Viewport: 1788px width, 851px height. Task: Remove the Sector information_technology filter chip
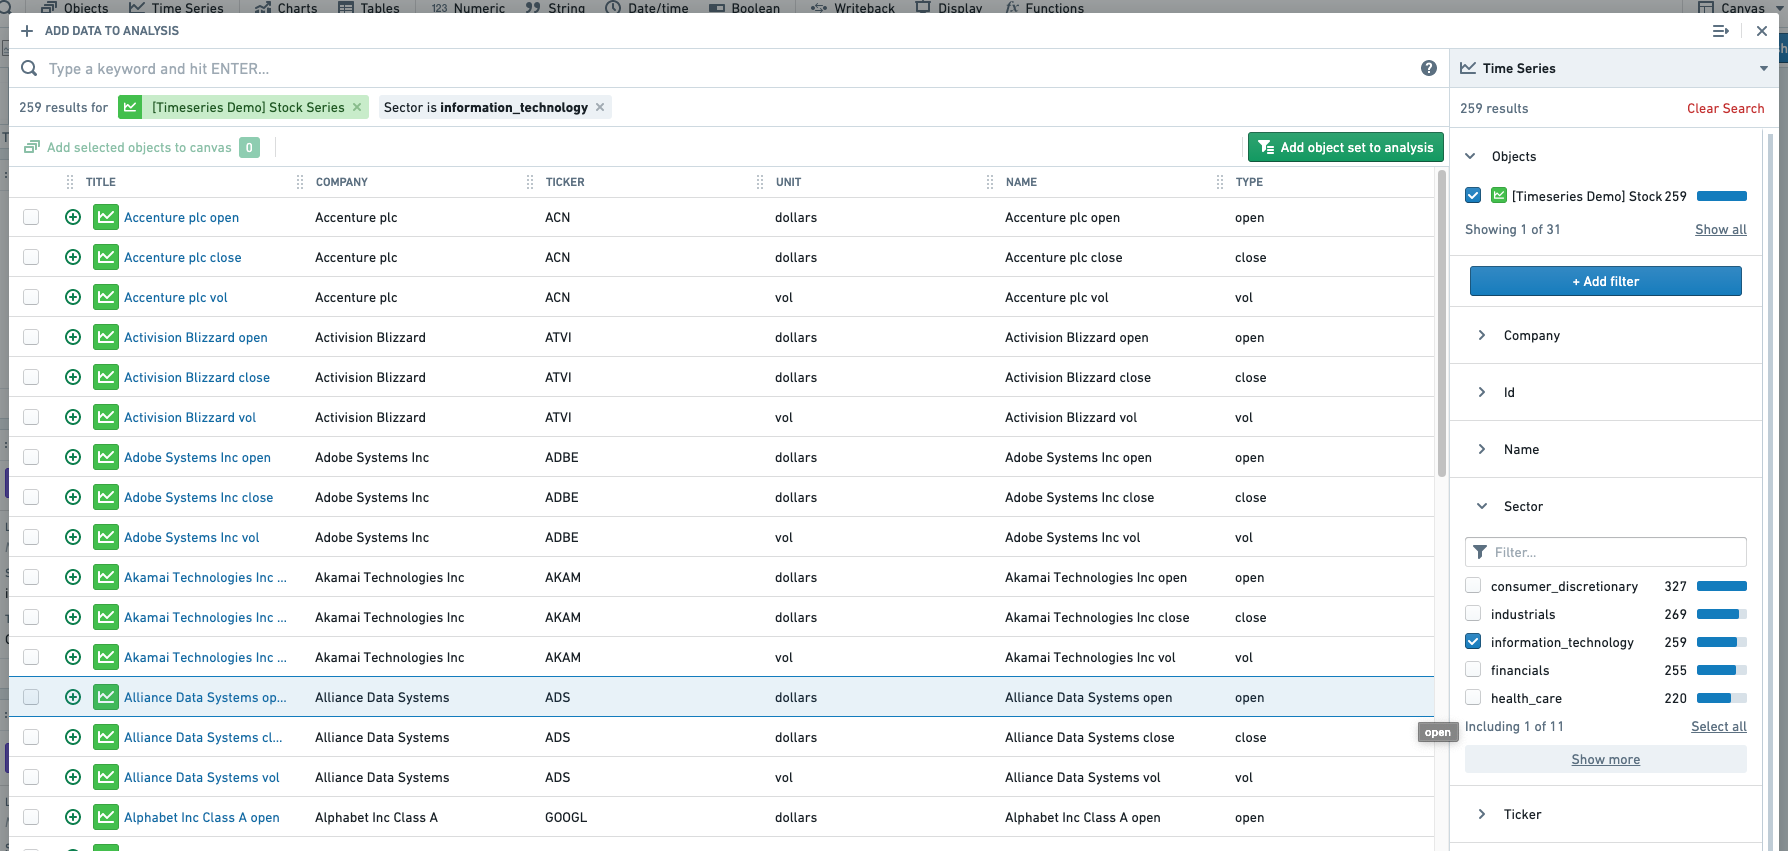tap(600, 107)
